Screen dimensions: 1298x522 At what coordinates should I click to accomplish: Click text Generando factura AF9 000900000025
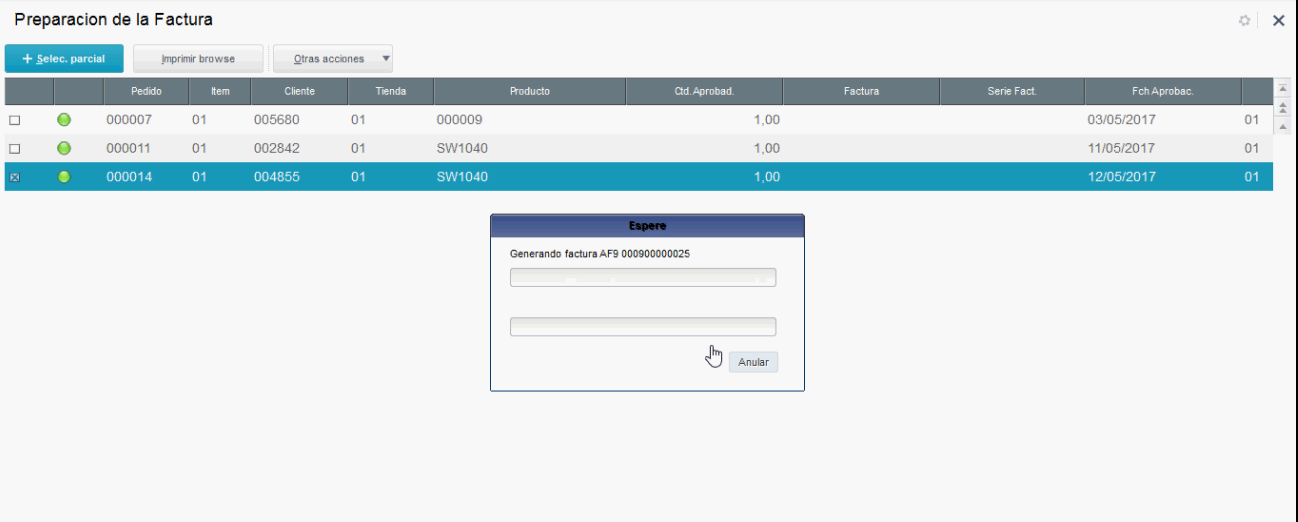pos(600,254)
